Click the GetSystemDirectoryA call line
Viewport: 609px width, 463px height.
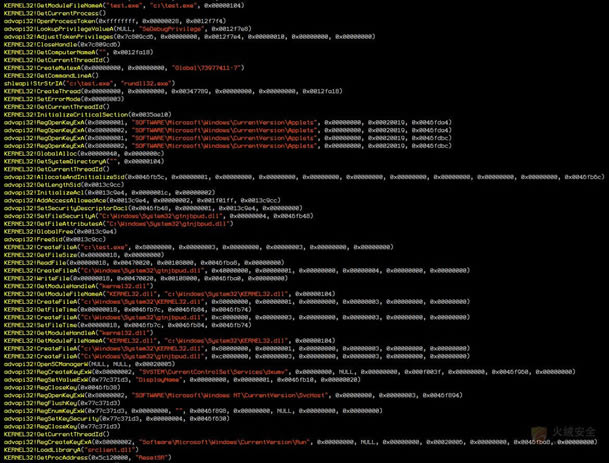tap(70, 160)
